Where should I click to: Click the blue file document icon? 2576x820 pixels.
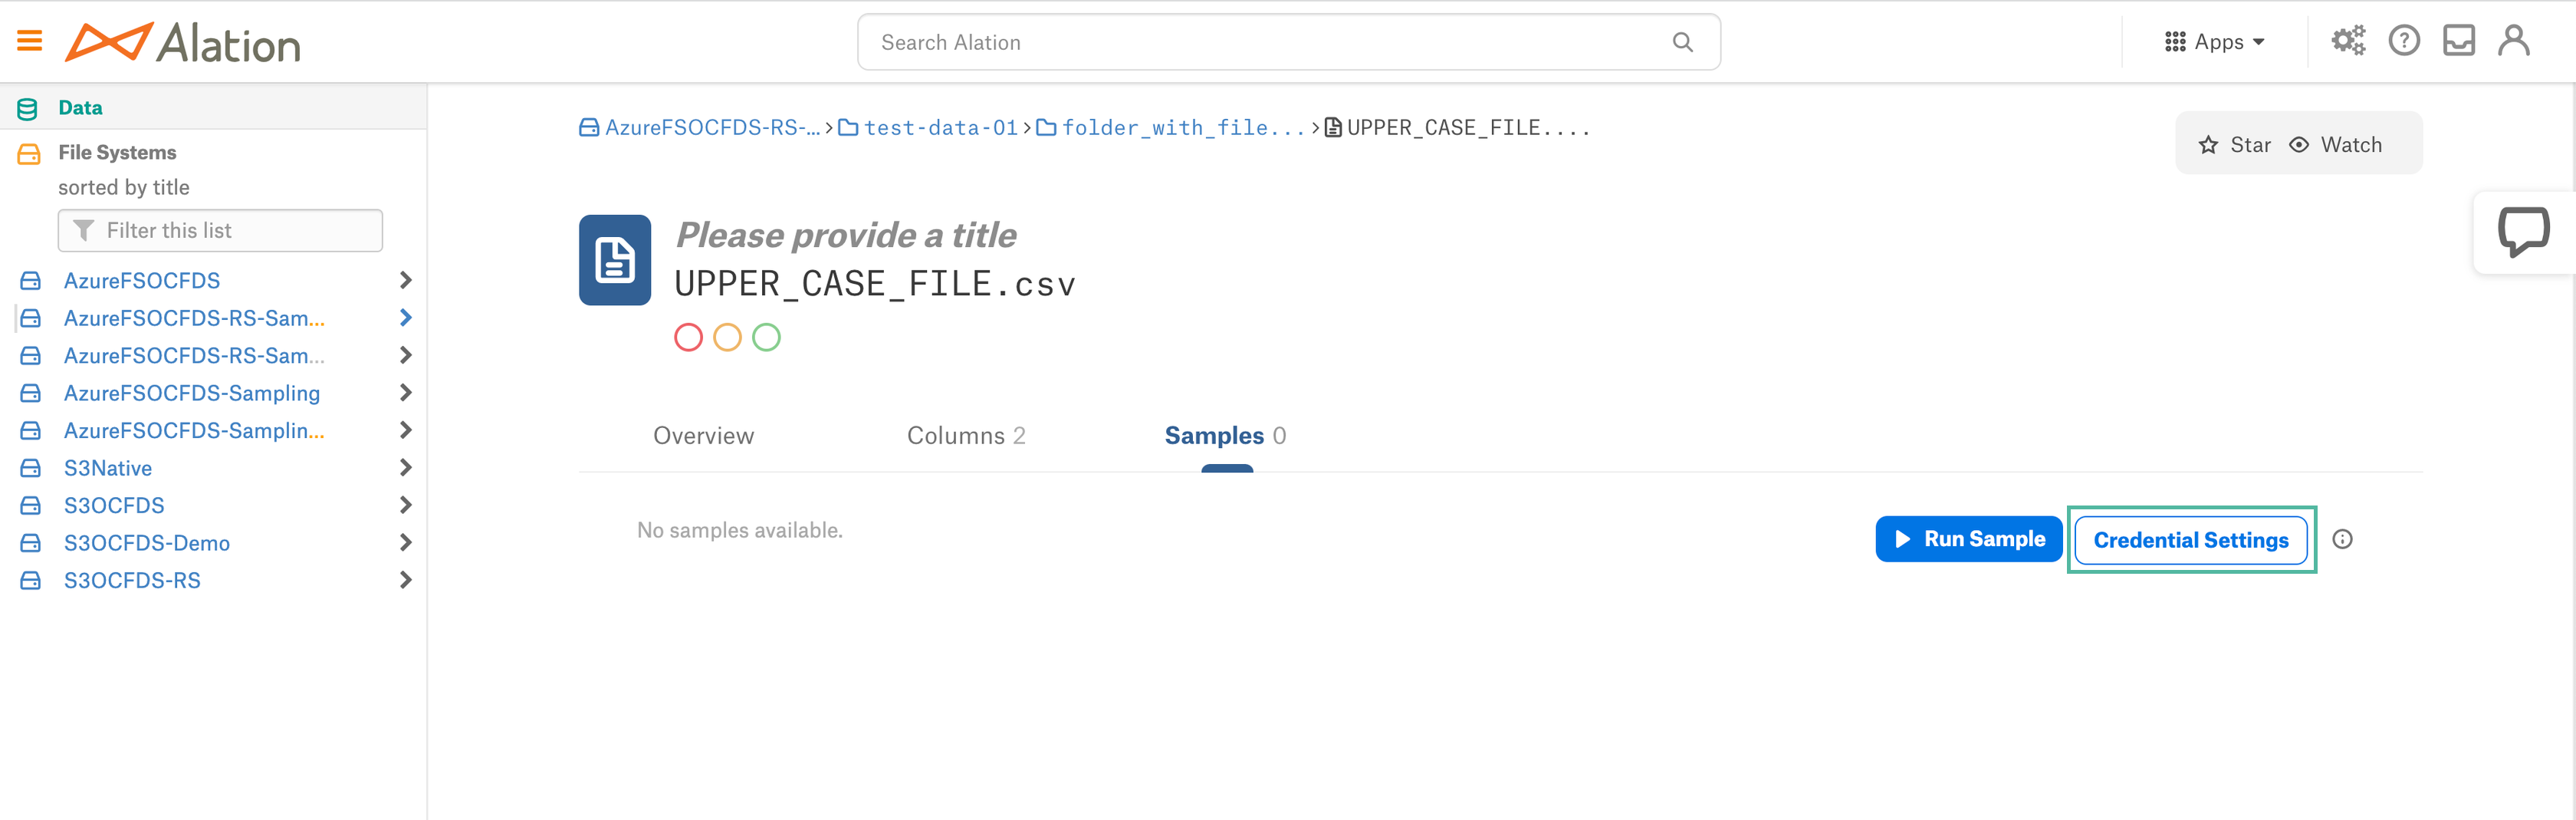click(615, 260)
